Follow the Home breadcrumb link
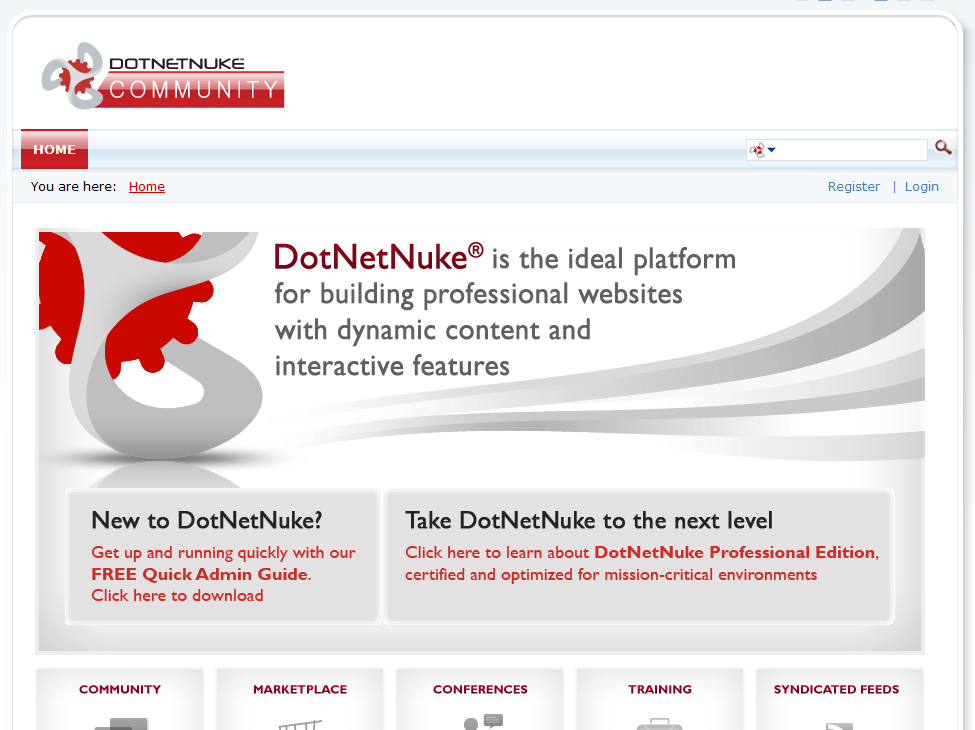This screenshot has height=730, width=975. (147, 187)
